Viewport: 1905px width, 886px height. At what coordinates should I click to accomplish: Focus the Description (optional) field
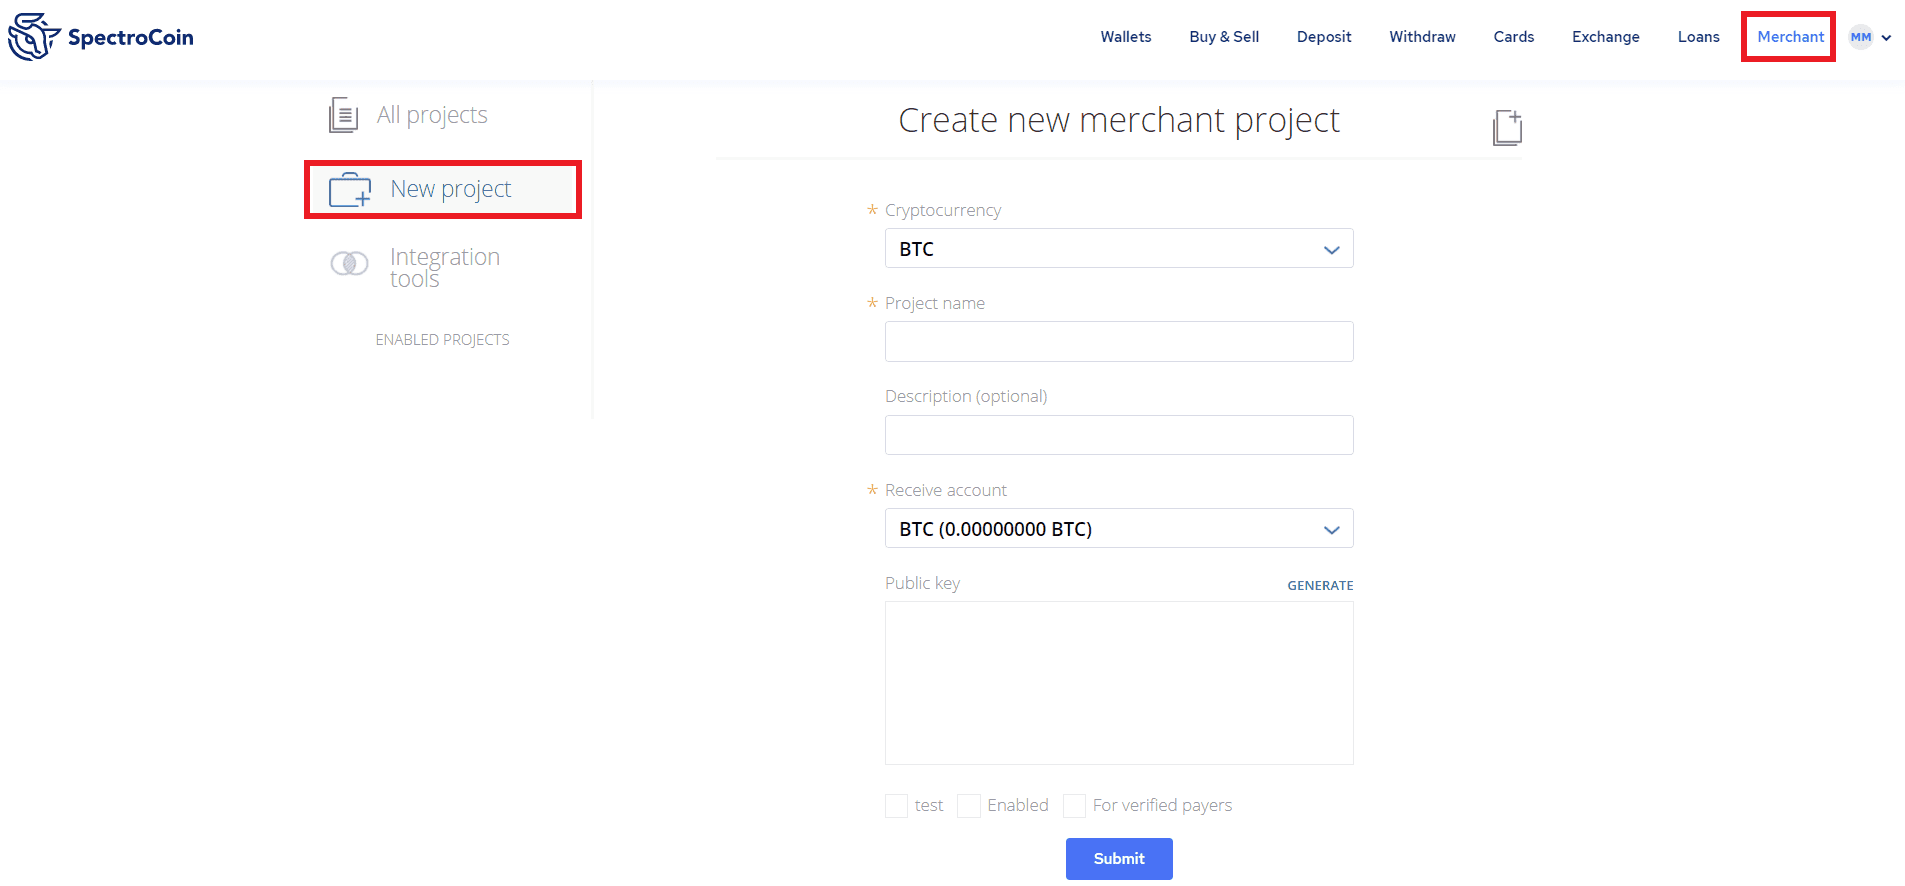point(1119,435)
